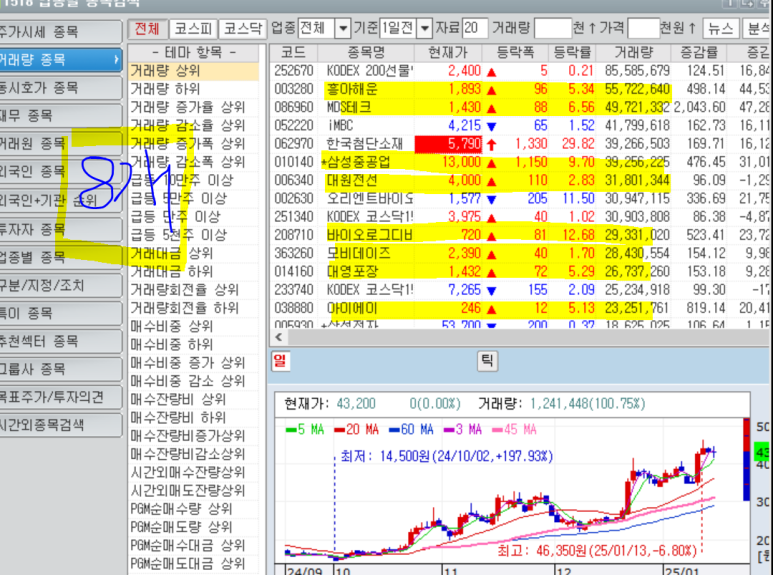Open 주가시세 종목 in sidebar
773x575 pixels.
pos(60,32)
